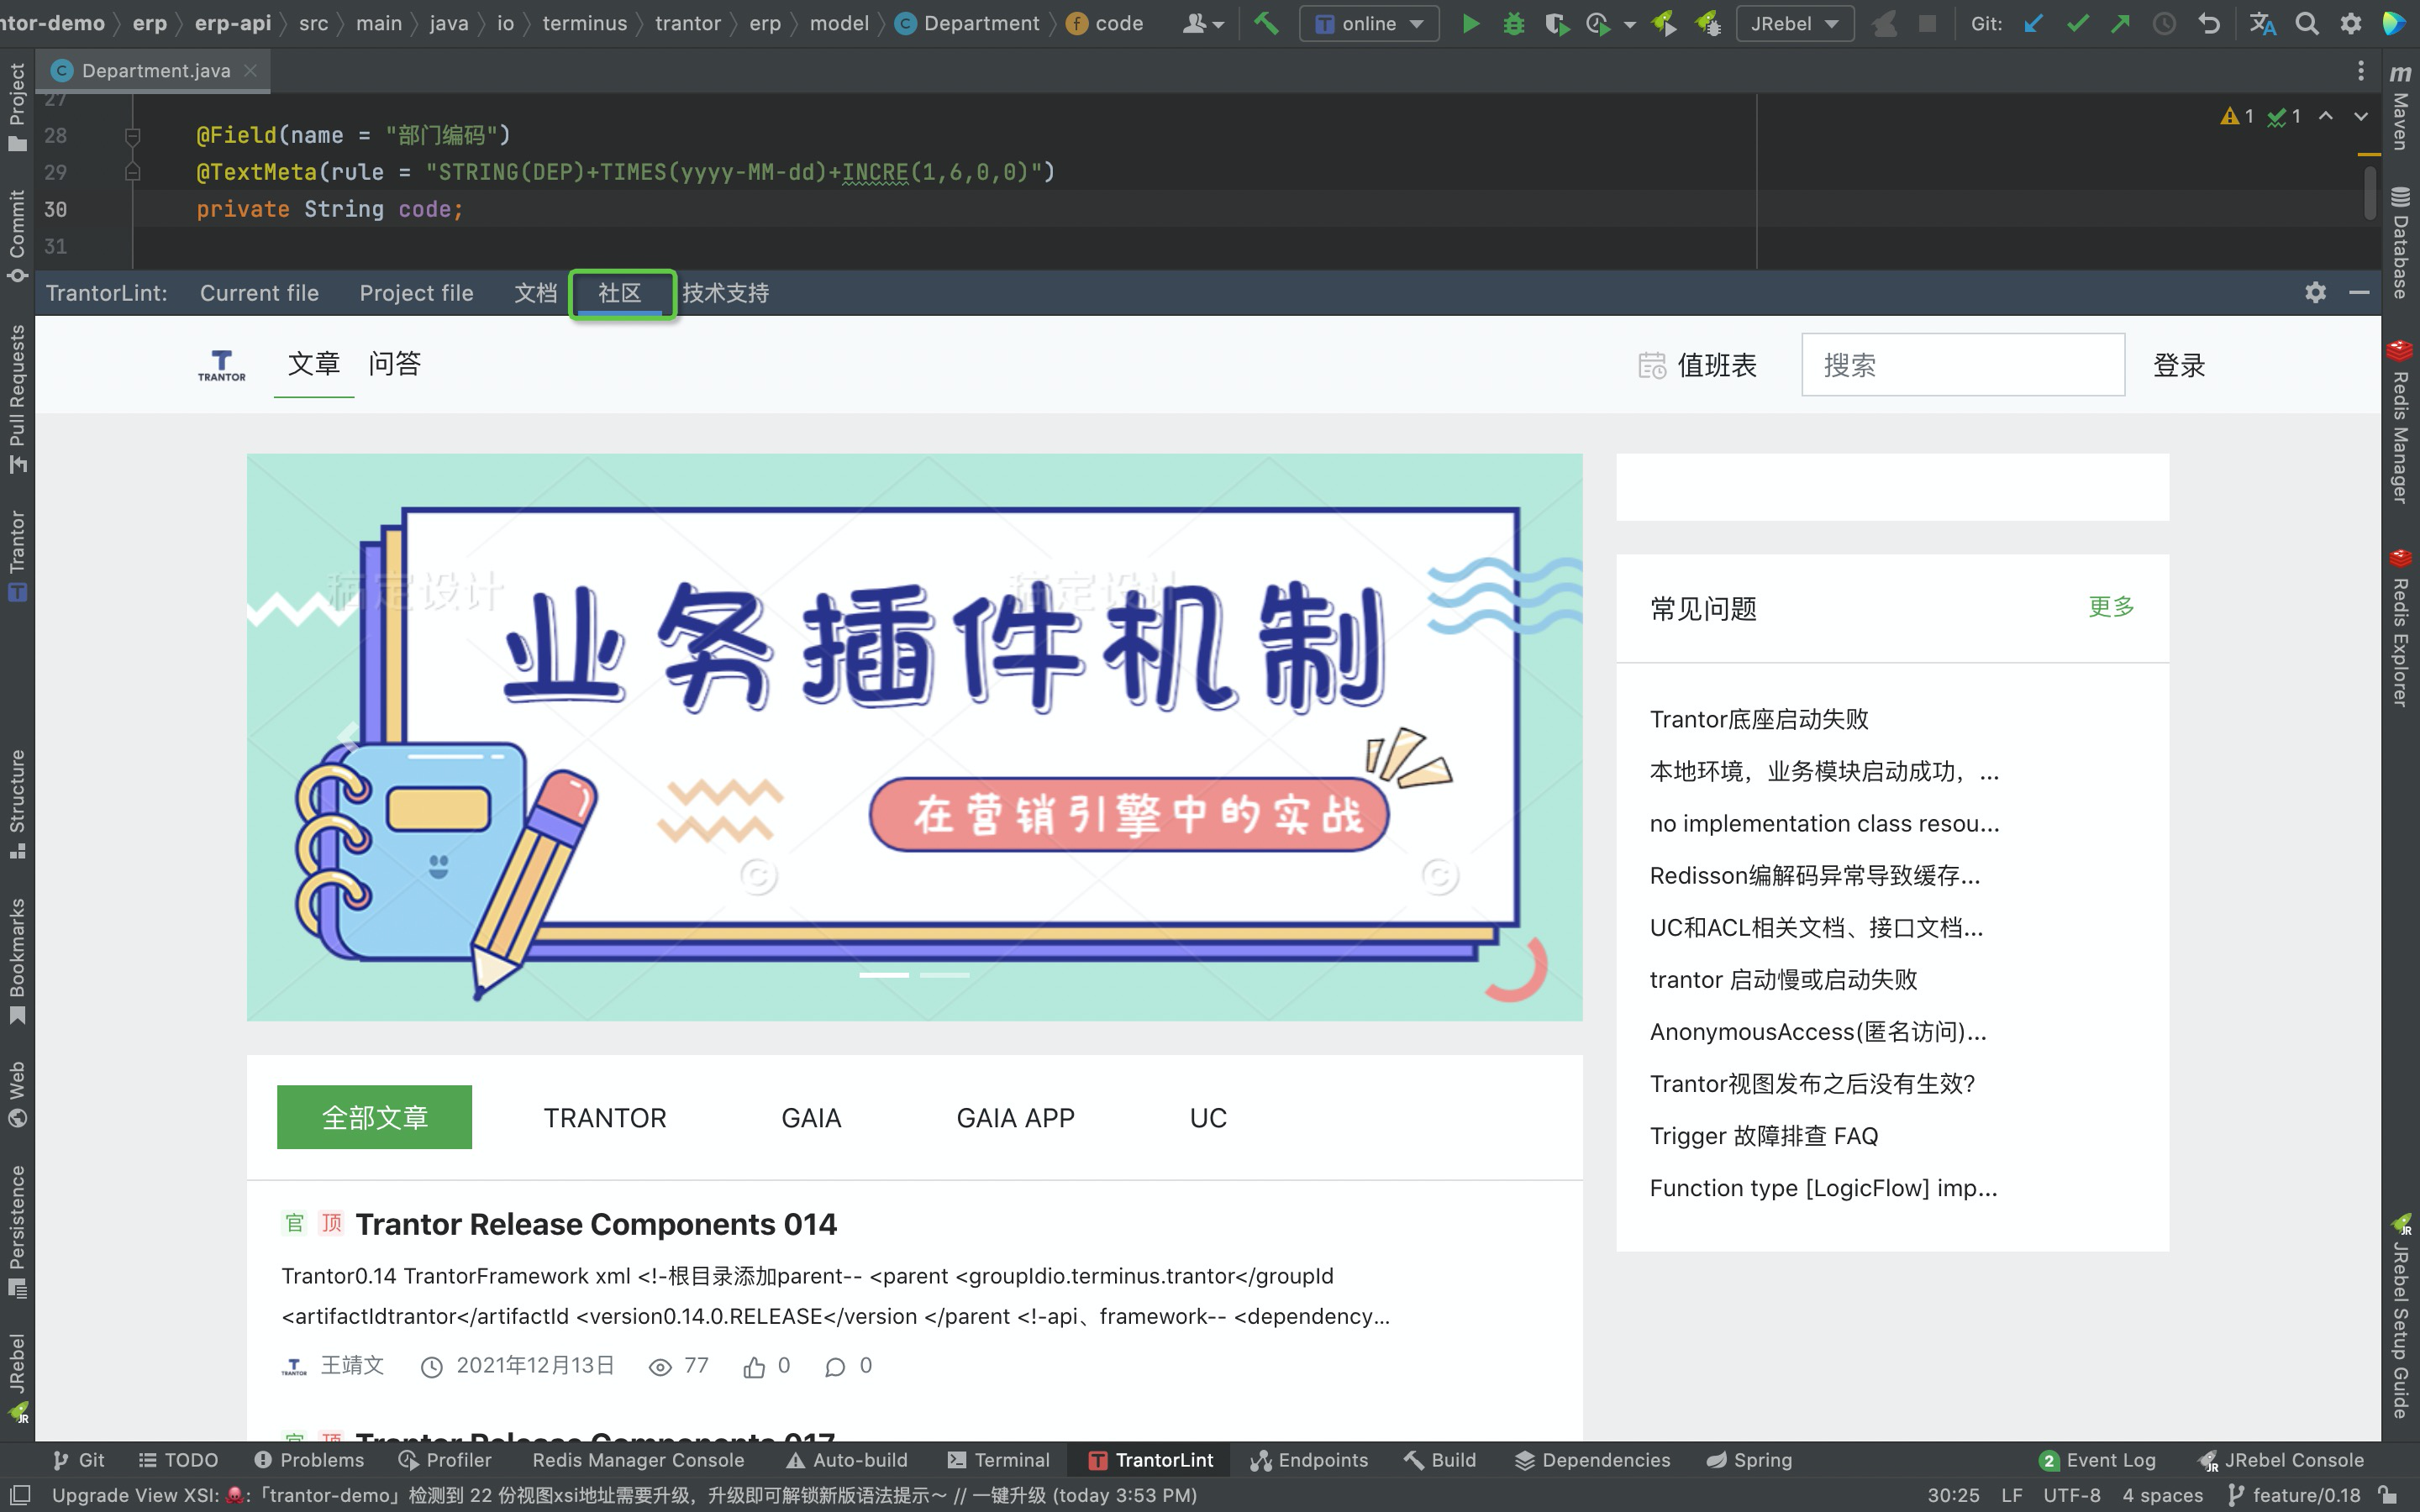
Task: Open FAQ Trigger 故障排查 FAQ
Action: coord(1764,1136)
